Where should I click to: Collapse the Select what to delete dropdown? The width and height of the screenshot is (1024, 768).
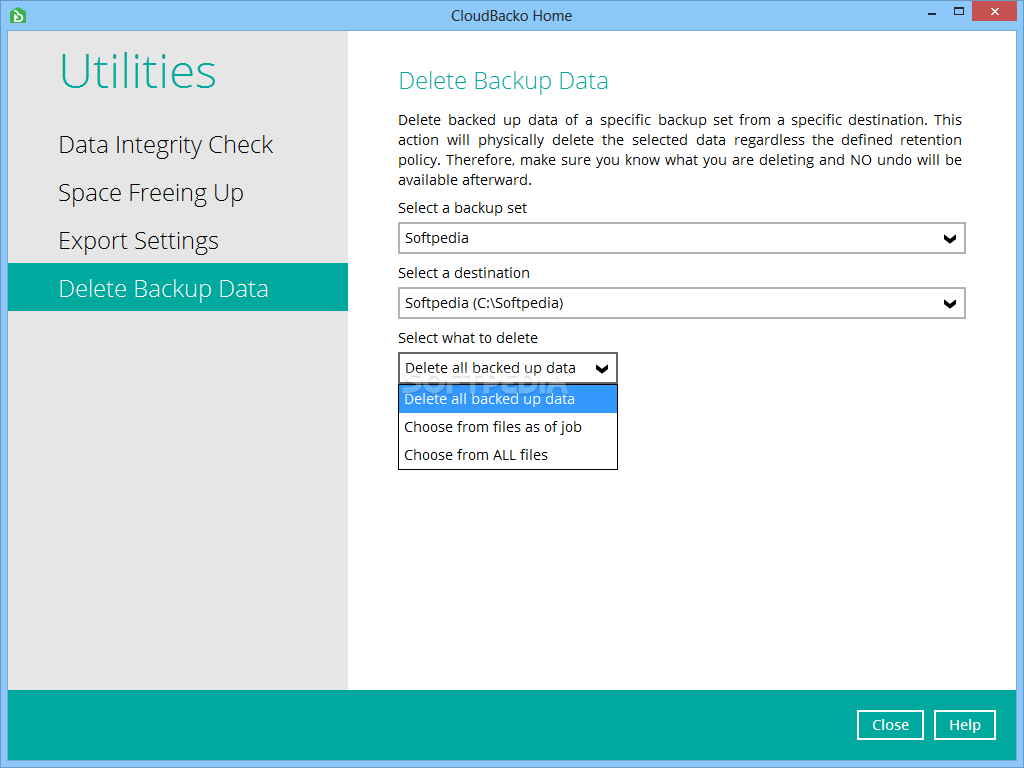click(507, 368)
